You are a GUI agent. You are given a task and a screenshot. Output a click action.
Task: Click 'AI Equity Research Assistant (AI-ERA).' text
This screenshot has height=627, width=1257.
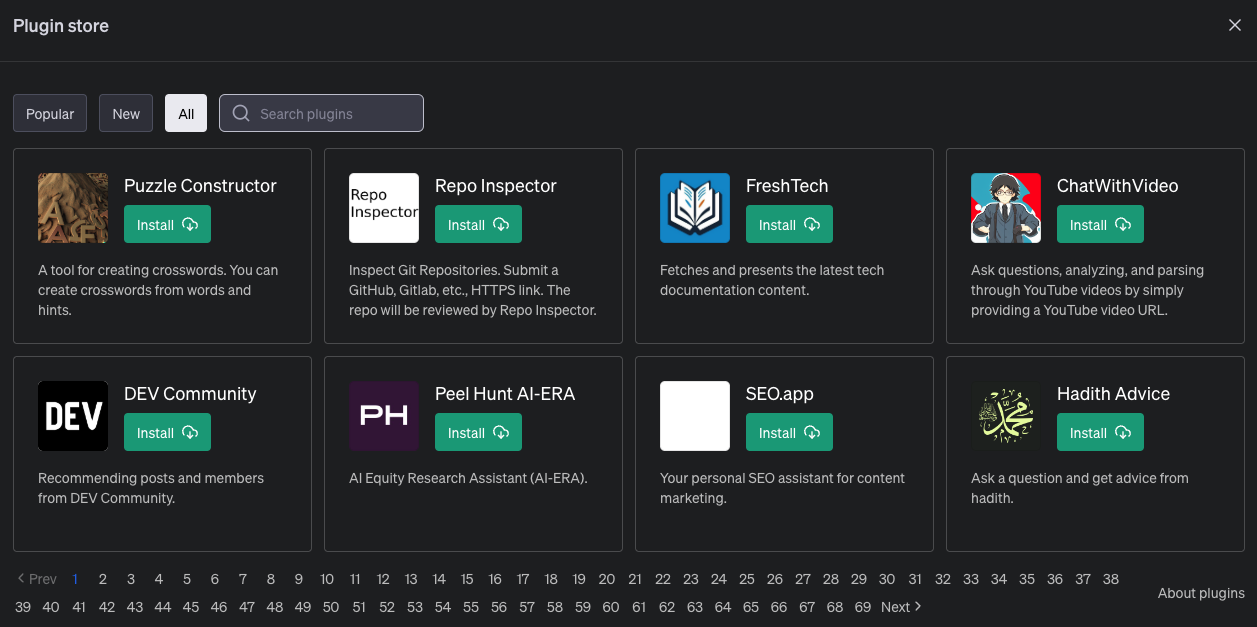tap(468, 478)
